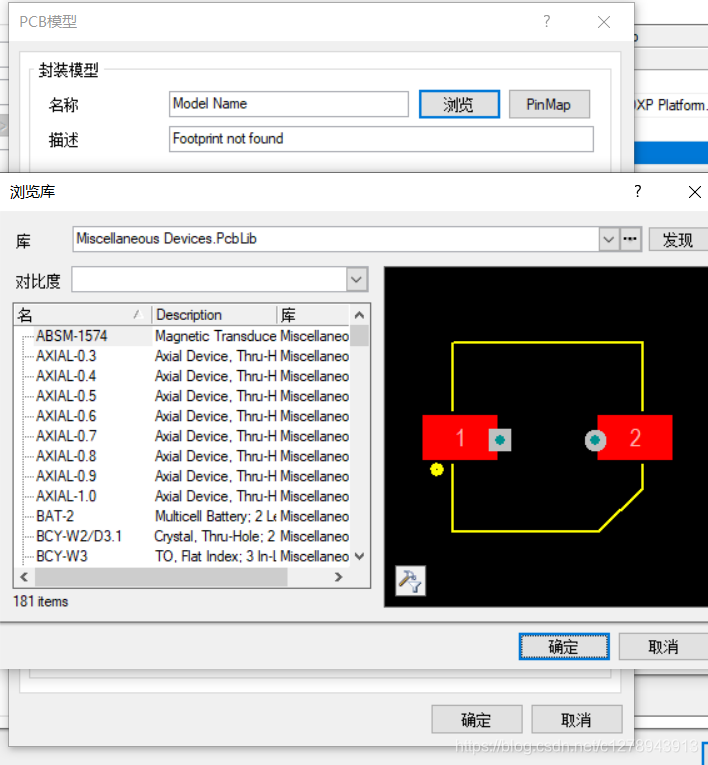708x765 pixels.
Task: Click horizontal scrollbar right arrow in list
Action: point(338,577)
